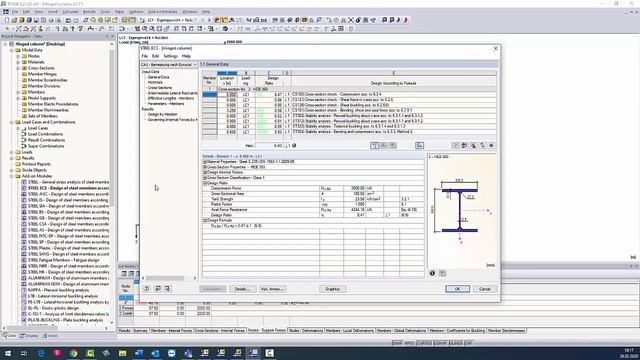Click OK in STEEL EC3 dialog

(x=457, y=289)
